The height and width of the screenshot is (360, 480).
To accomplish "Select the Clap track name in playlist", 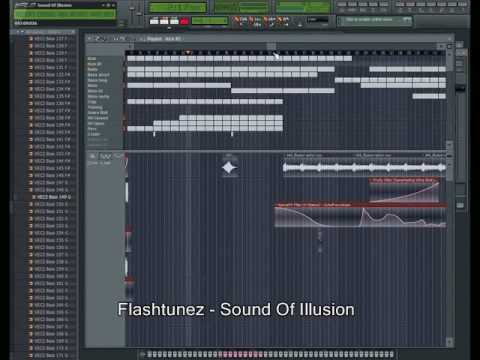I will point(92,102).
